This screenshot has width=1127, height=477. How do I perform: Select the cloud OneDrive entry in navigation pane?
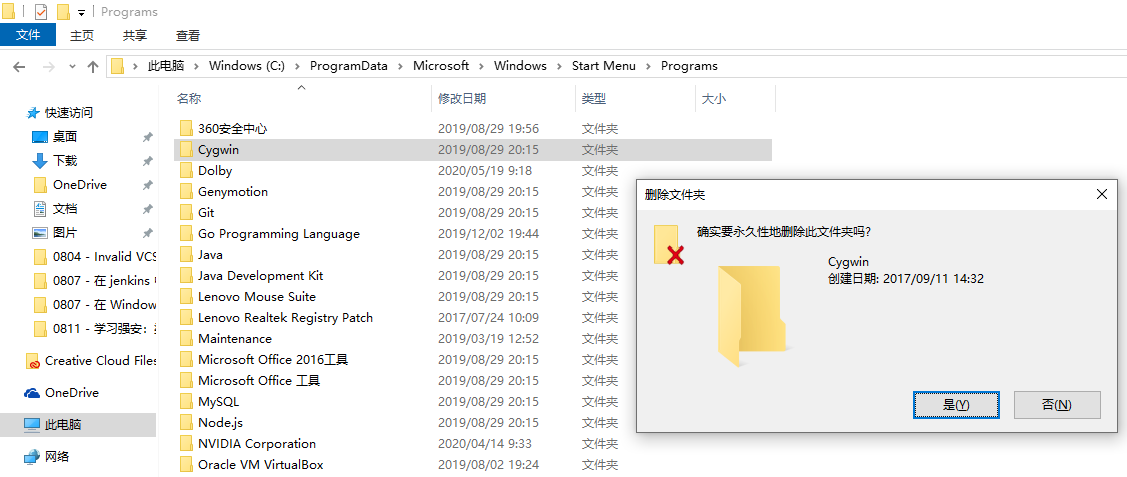click(72, 393)
